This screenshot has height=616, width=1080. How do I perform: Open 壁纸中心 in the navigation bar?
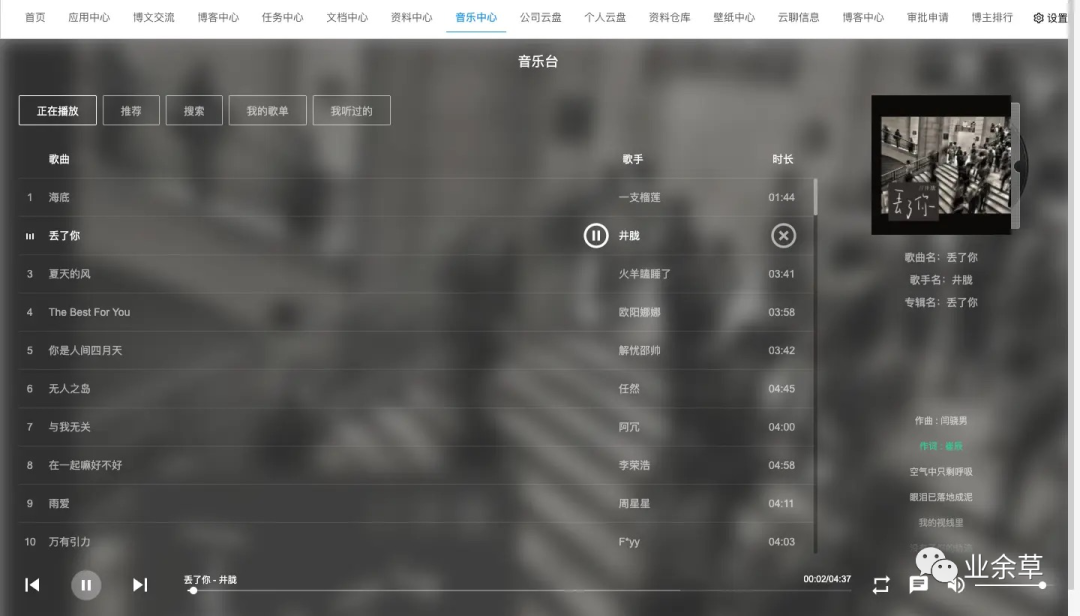pyautogui.click(x=734, y=17)
